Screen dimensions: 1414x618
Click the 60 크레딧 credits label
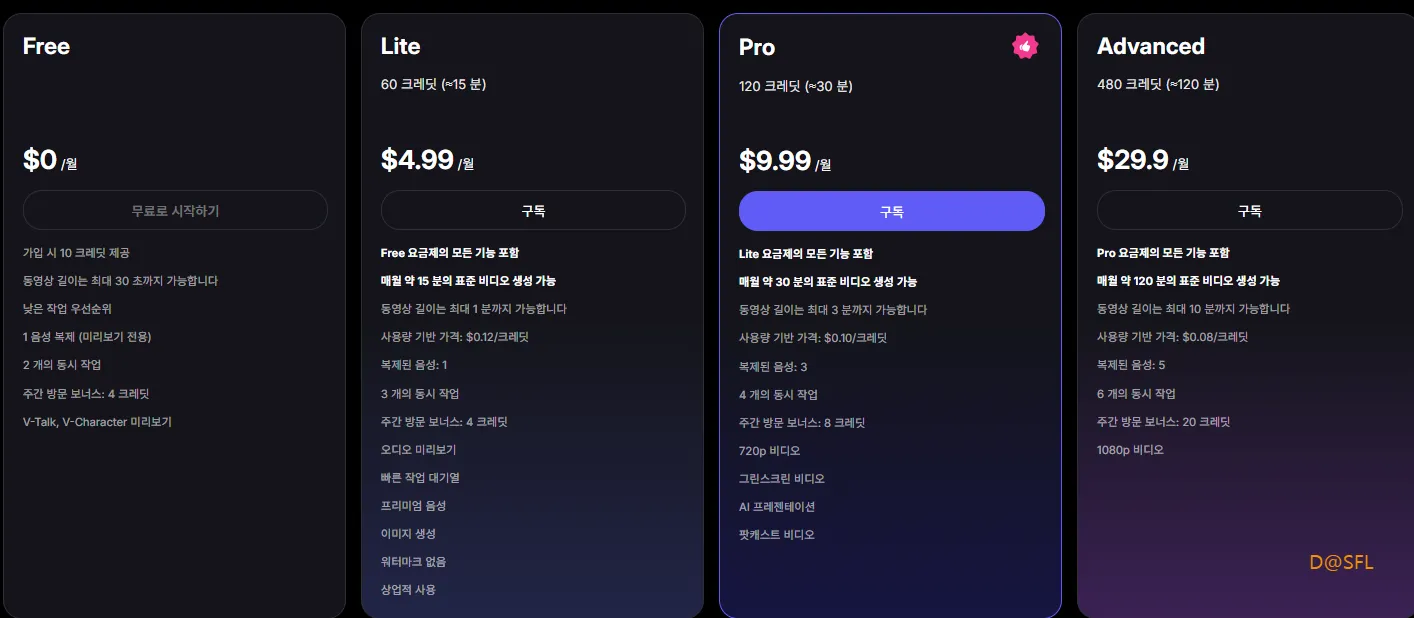434,85
